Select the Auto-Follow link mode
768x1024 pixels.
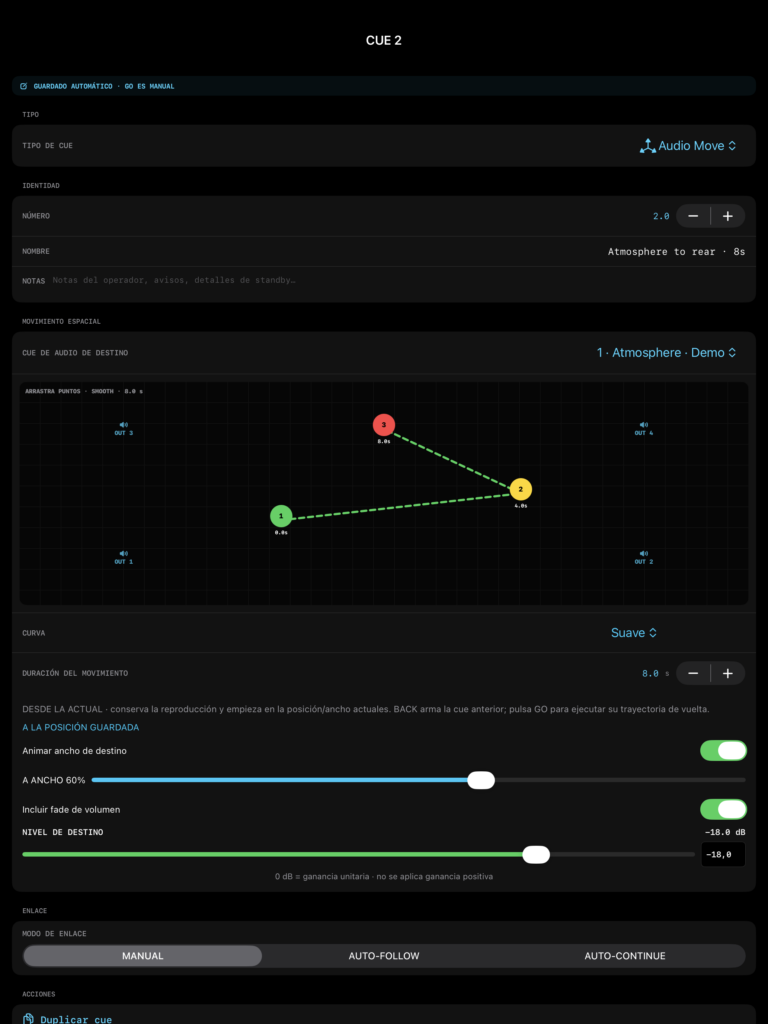384,956
